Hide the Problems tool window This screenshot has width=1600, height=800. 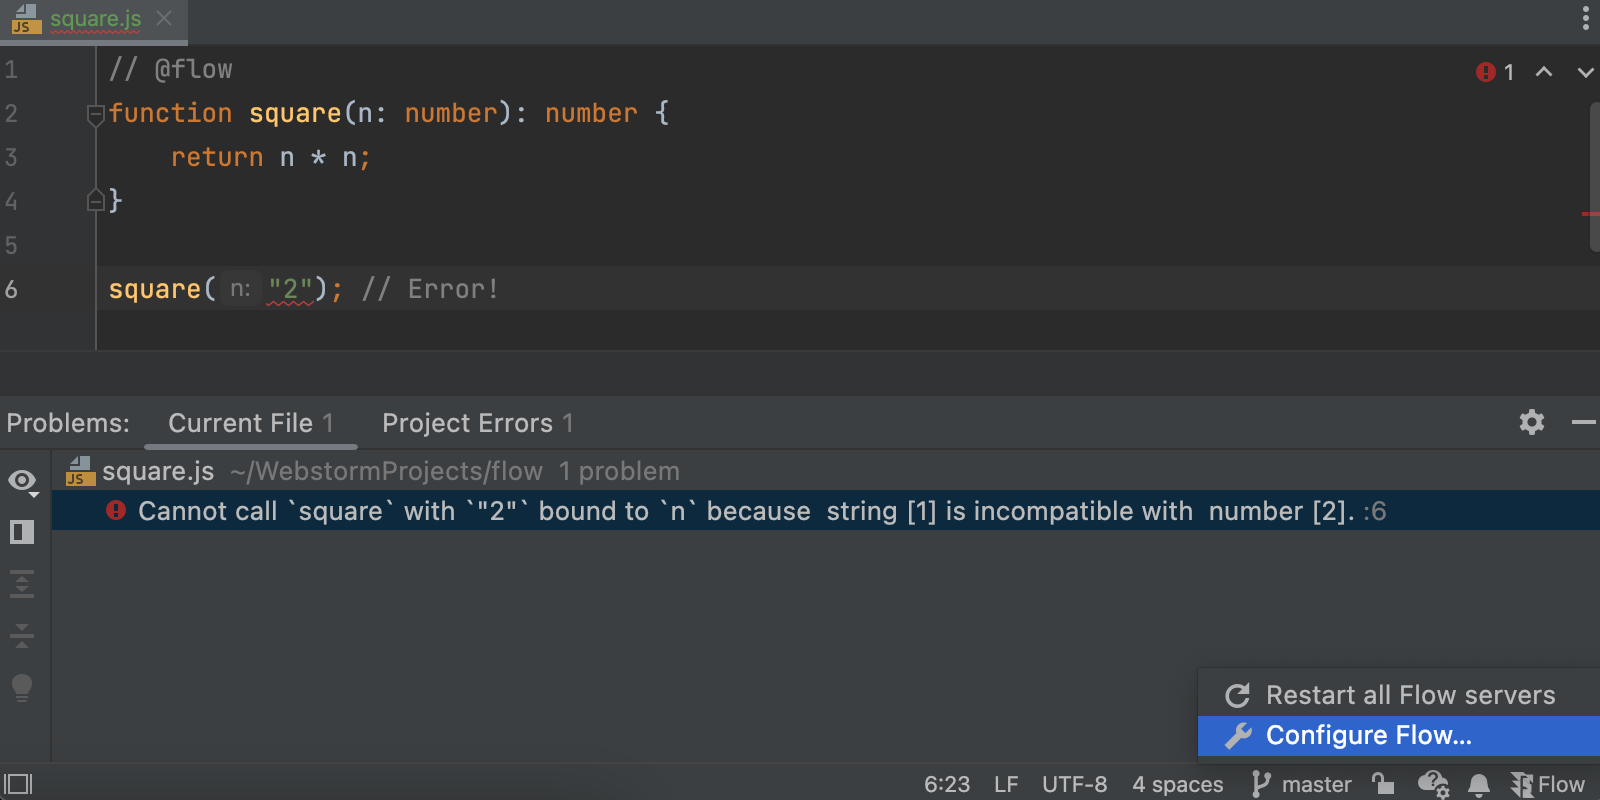click(1583, 422)
